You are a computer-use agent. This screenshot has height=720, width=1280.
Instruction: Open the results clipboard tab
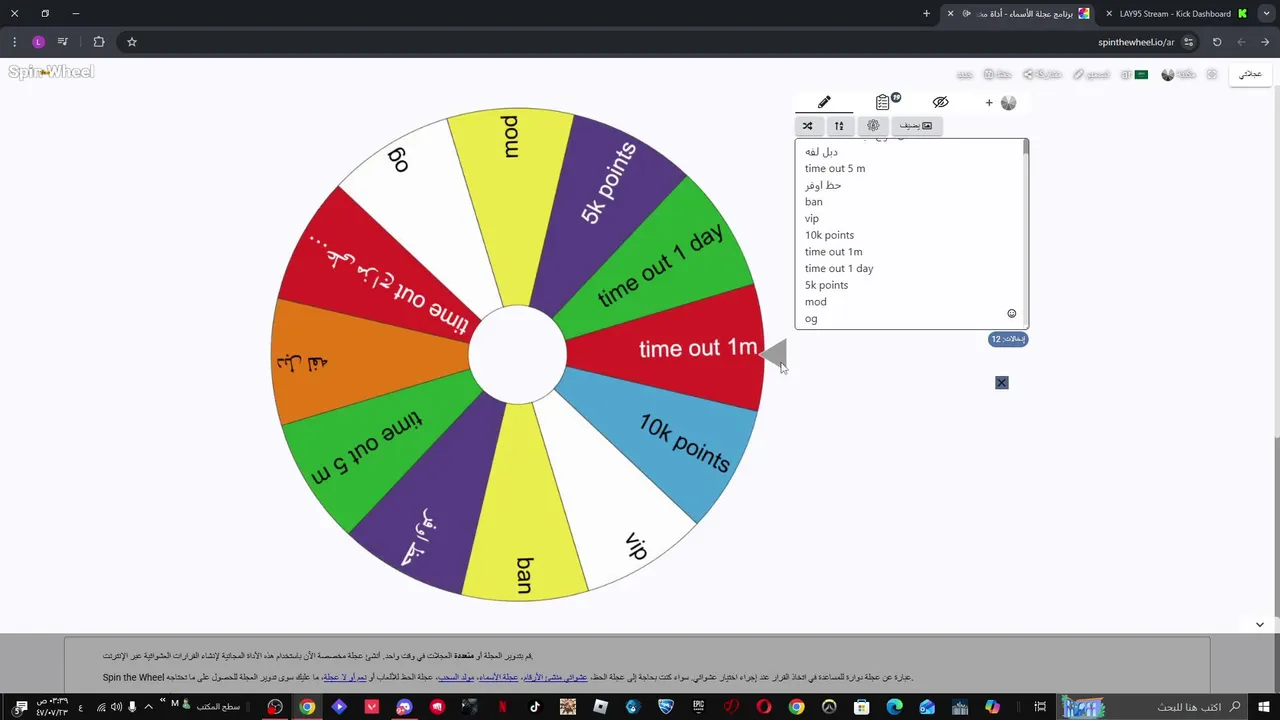[x=883, y=102]
